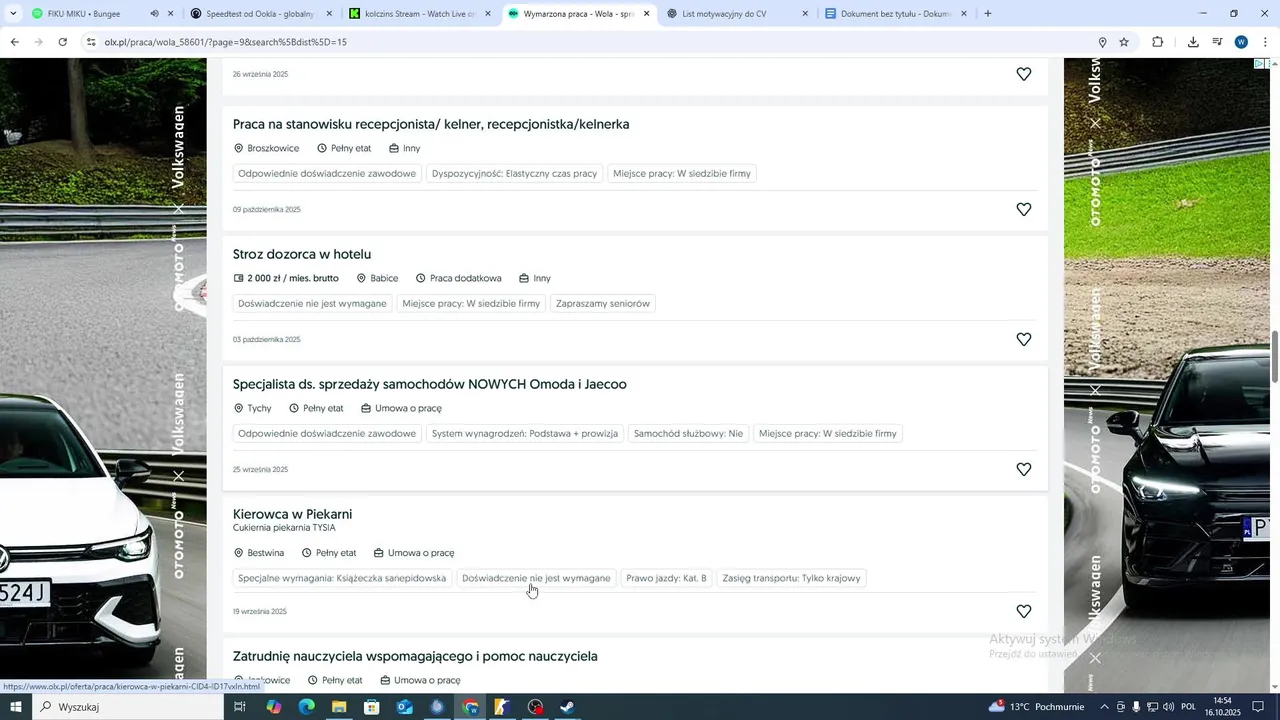Switch to the Dokument bez tytułu tab
Image resolution: width=1280 pixels, height=720 pixels.
895,14
